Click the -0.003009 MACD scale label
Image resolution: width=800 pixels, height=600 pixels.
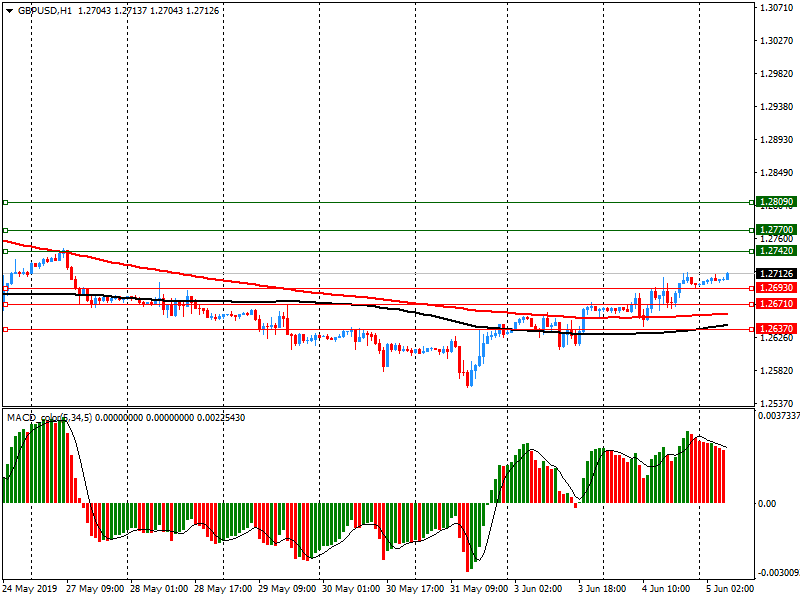click(x=778, y=573)
